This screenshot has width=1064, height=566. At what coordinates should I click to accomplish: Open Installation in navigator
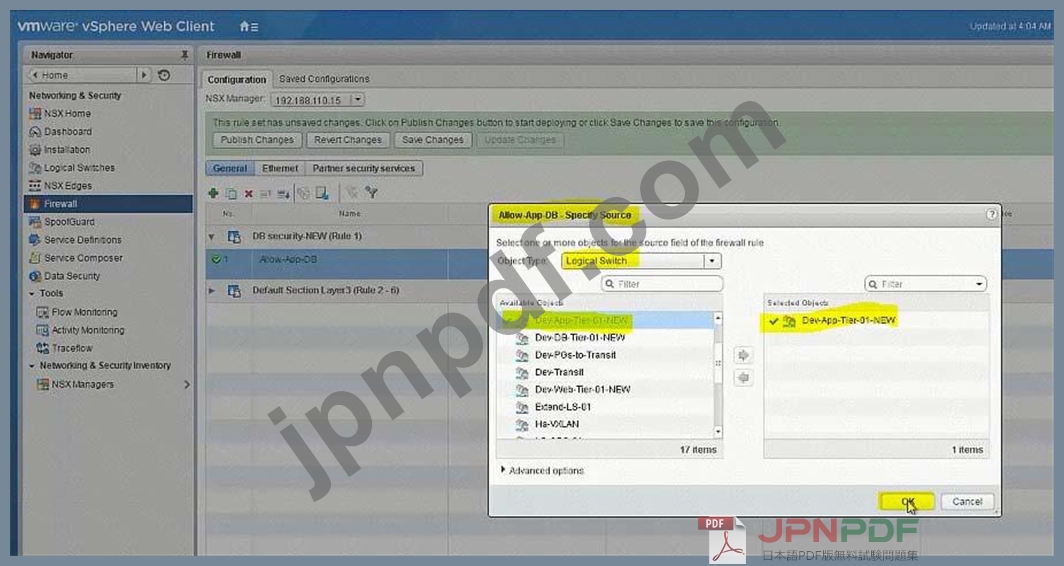pyautogui.click(x=66, y=149)
